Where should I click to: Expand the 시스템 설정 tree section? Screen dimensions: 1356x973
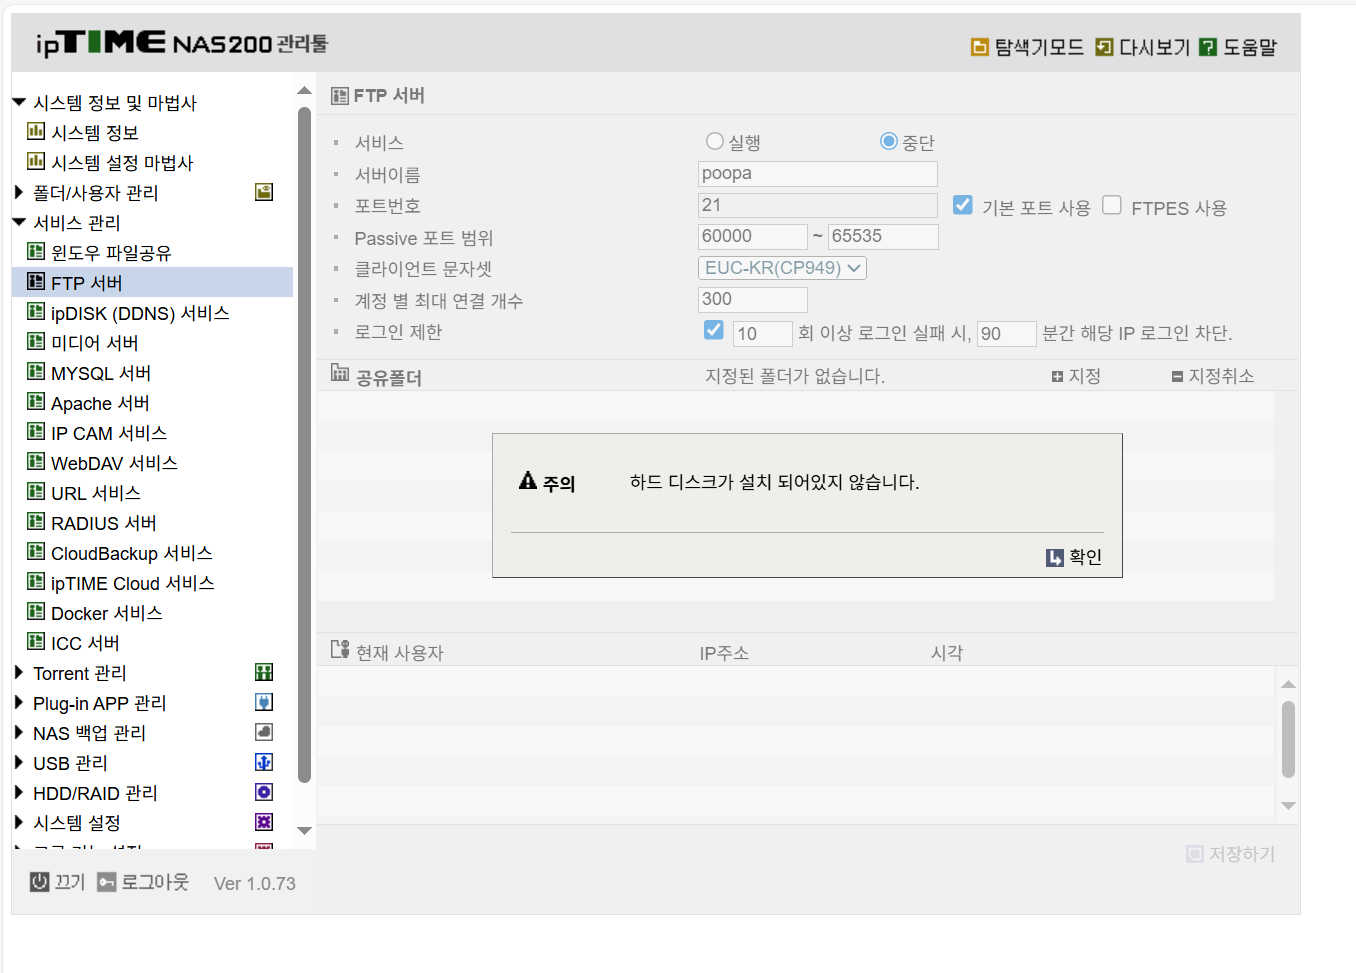pos(19,822)
